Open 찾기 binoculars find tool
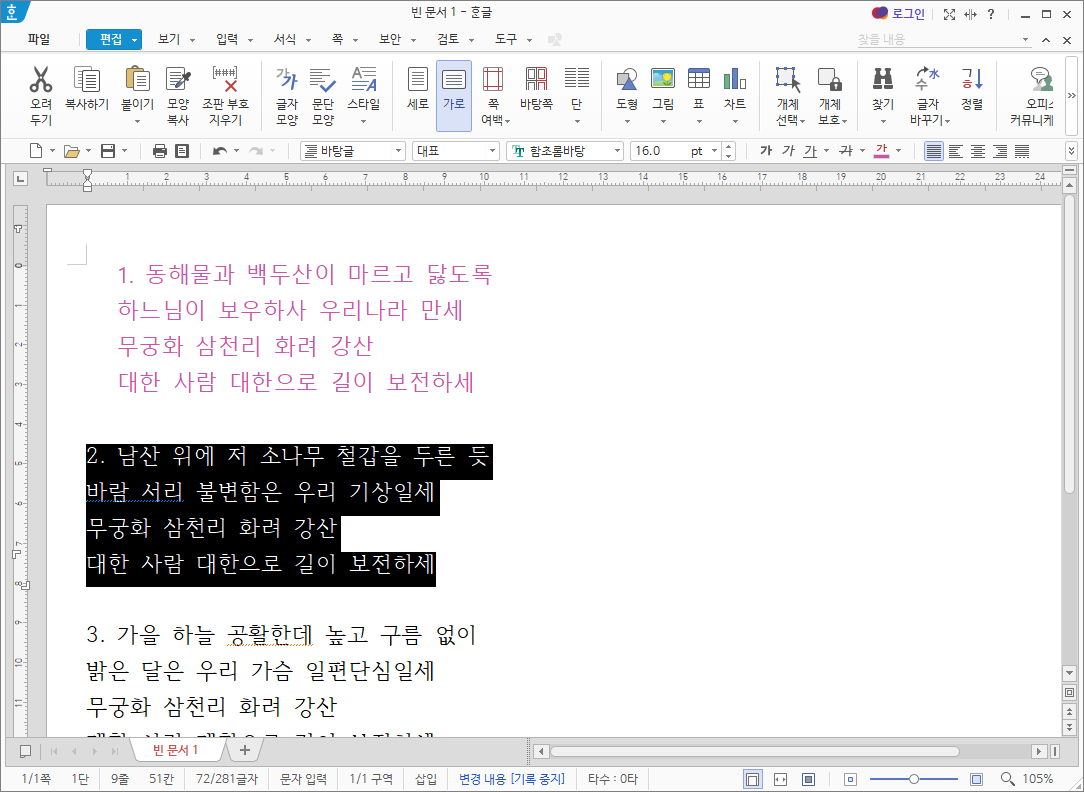The height and width of the screenshot is (792, 1084). click(883, 79)
